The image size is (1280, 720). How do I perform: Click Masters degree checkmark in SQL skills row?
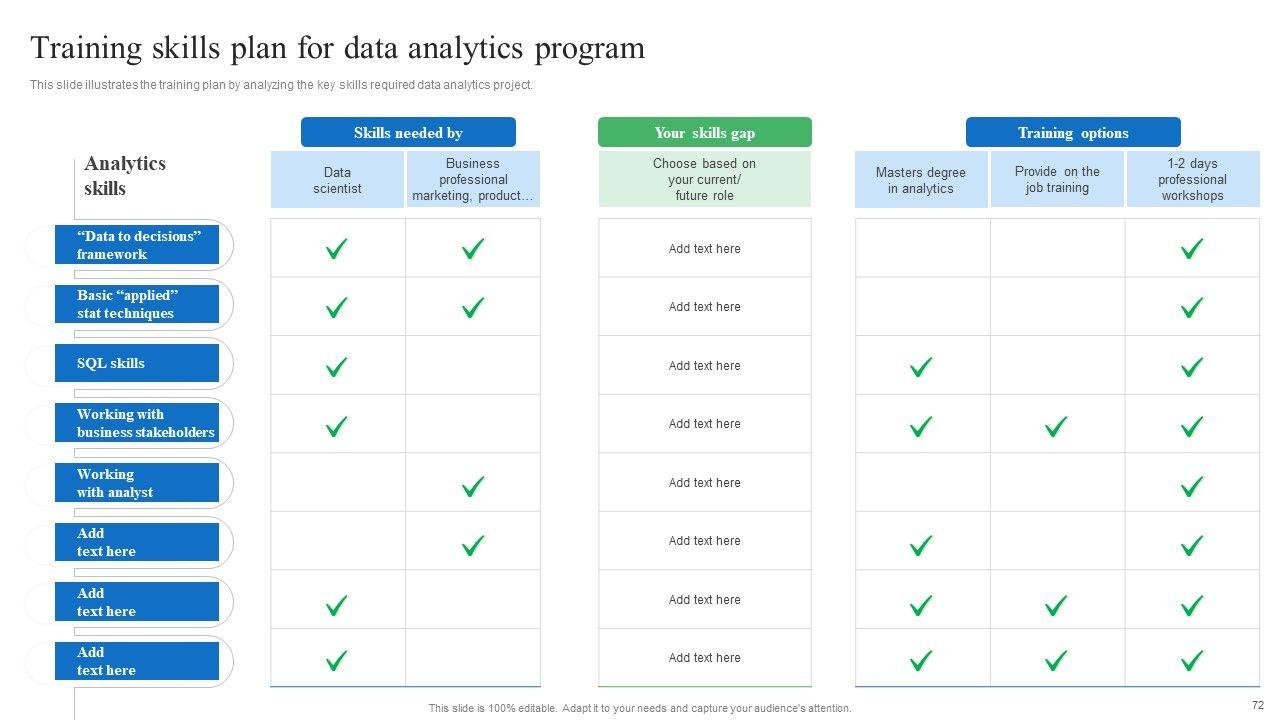pyautogui.click(x=921, y=367)
